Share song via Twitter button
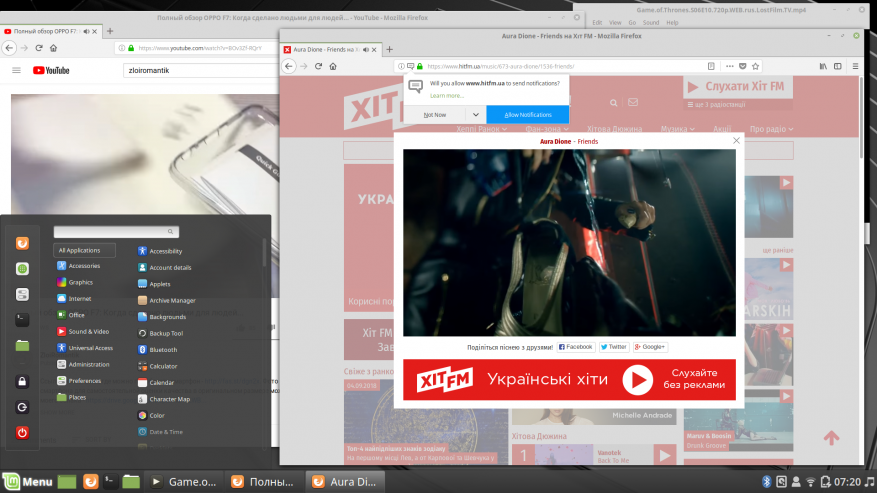The image size is (877, 493). [614, 347]
